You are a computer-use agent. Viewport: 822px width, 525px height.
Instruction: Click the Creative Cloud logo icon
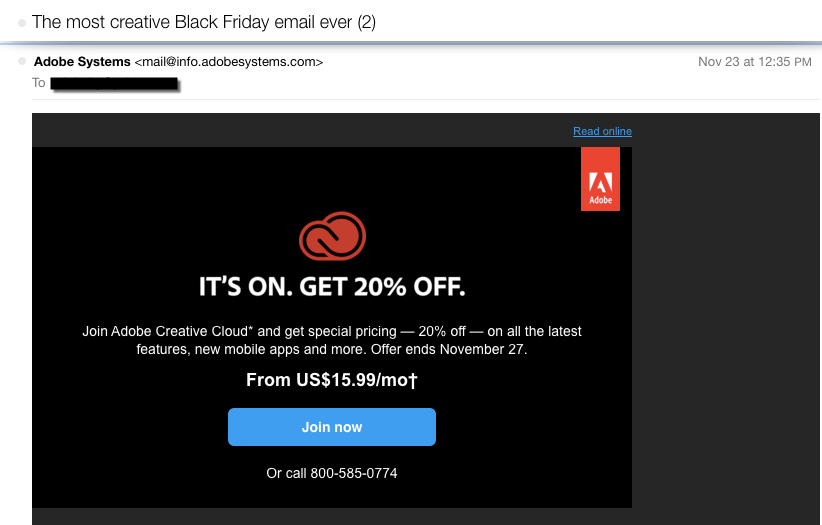click(x=332, y=236)
